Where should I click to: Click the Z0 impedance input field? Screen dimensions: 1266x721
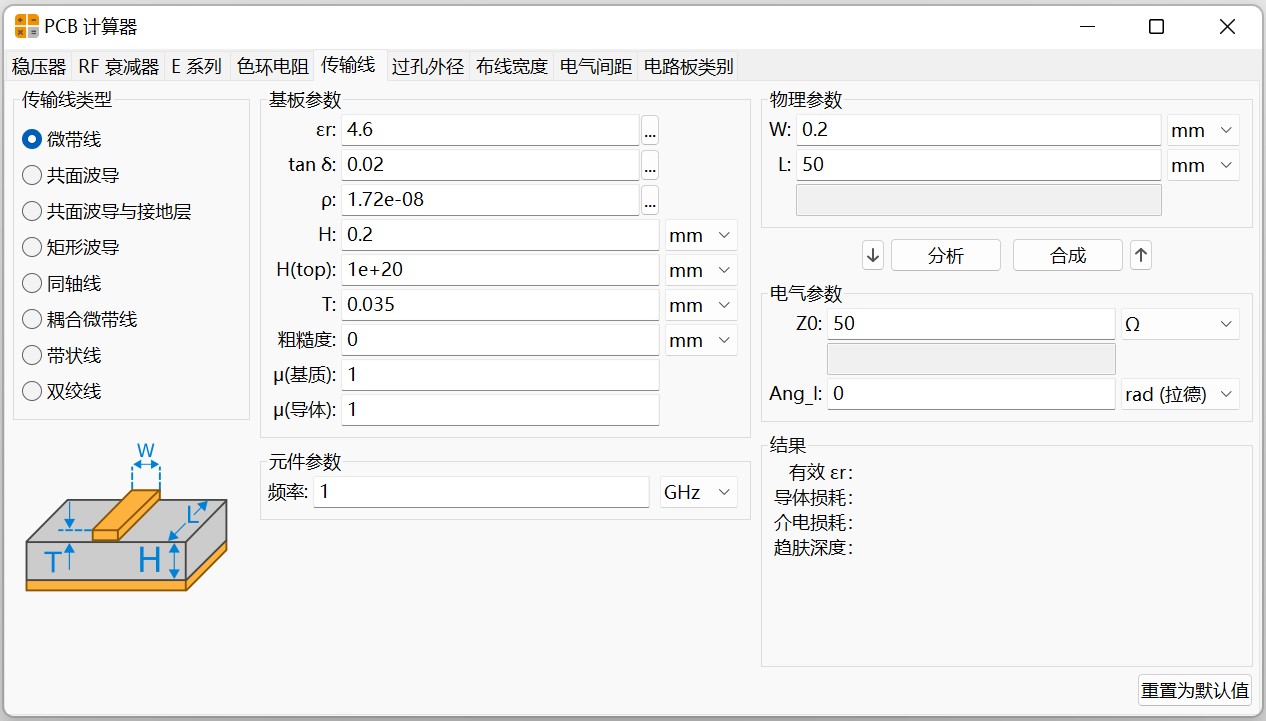971,324
